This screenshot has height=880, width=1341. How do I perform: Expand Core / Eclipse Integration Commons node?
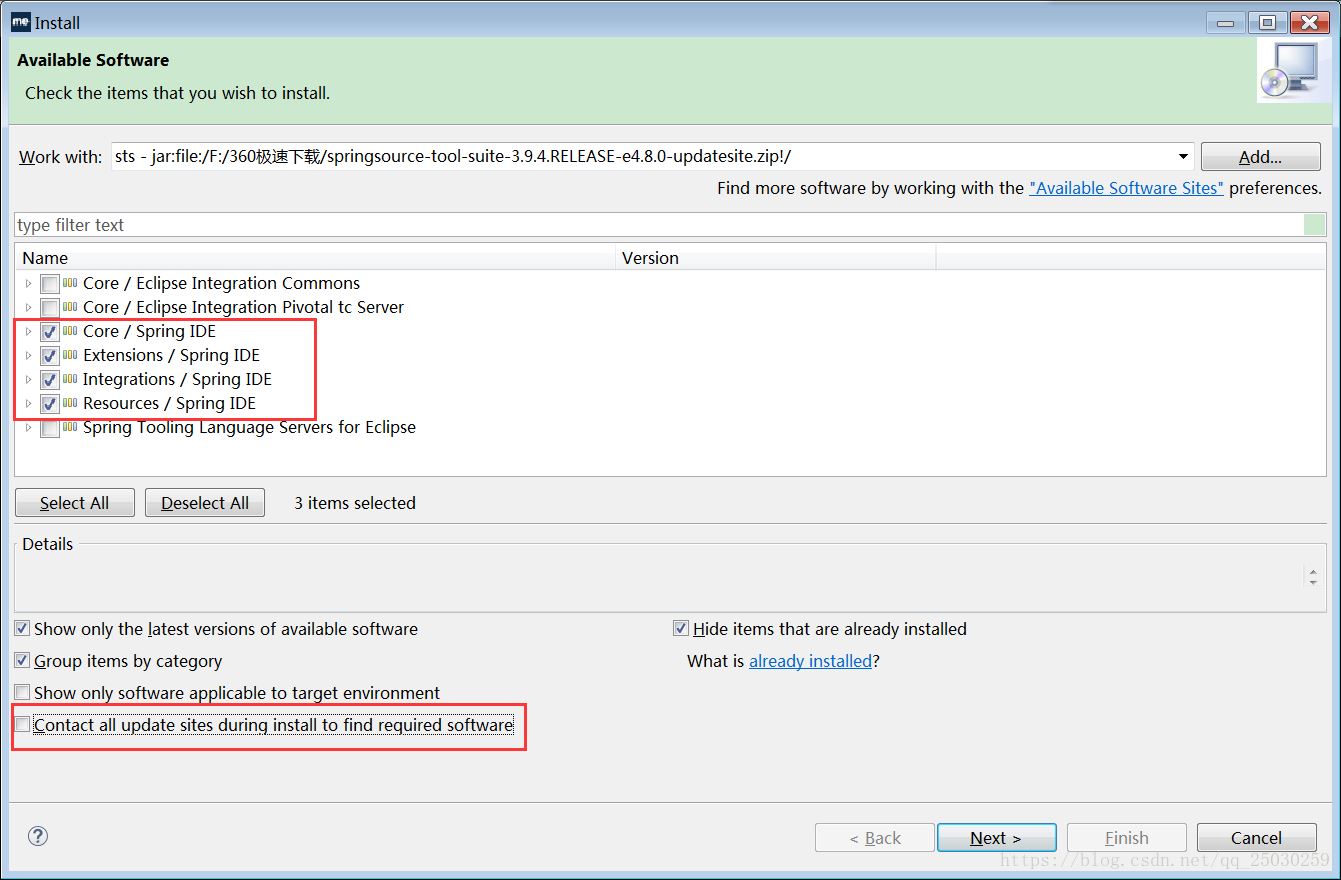[28, 284]
